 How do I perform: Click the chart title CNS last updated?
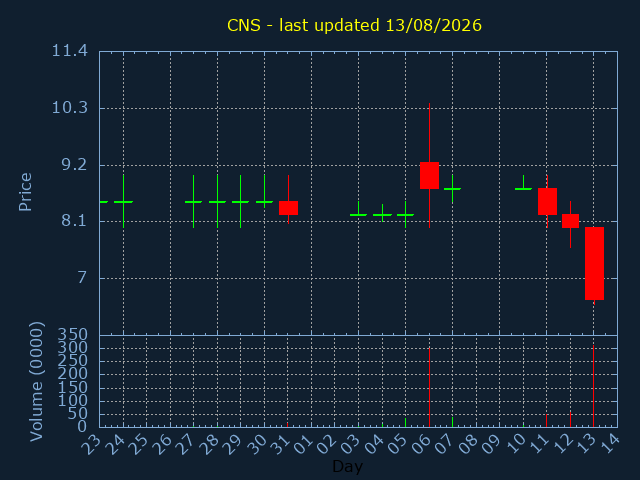click(x=354, y=25)
